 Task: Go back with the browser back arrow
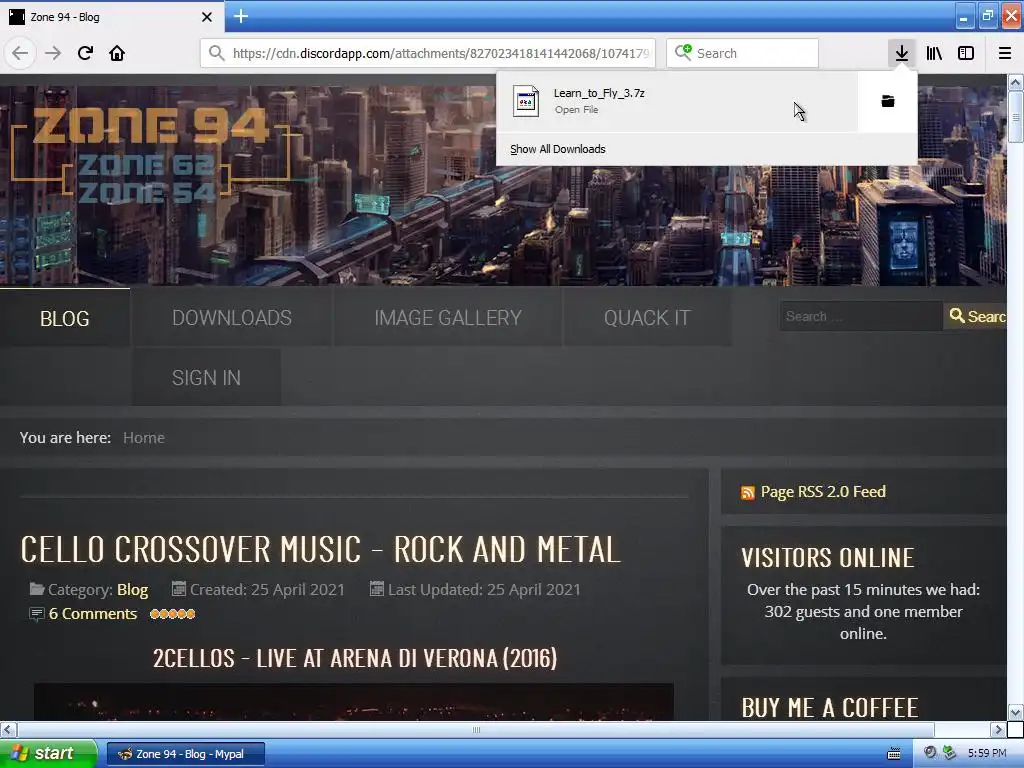20,53
